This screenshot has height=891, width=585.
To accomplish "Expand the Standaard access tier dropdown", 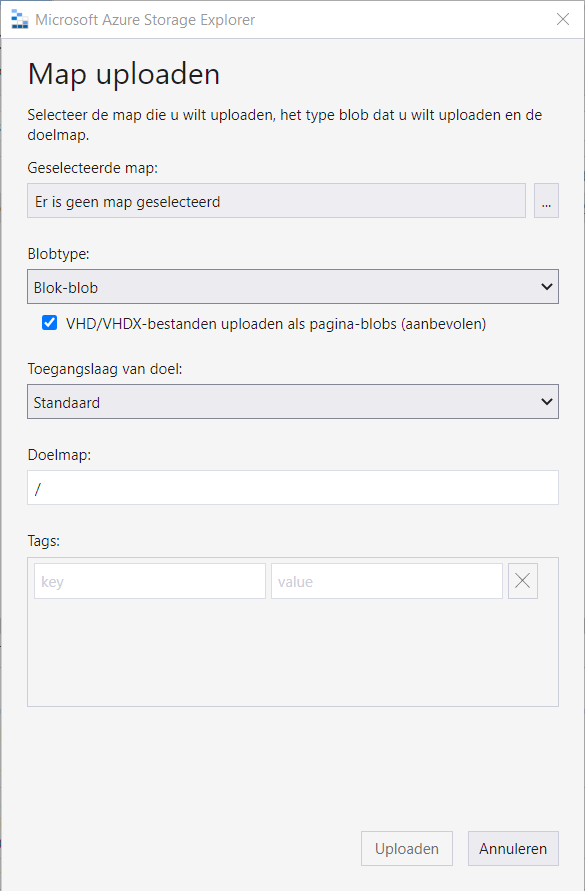I will (293, 402).
